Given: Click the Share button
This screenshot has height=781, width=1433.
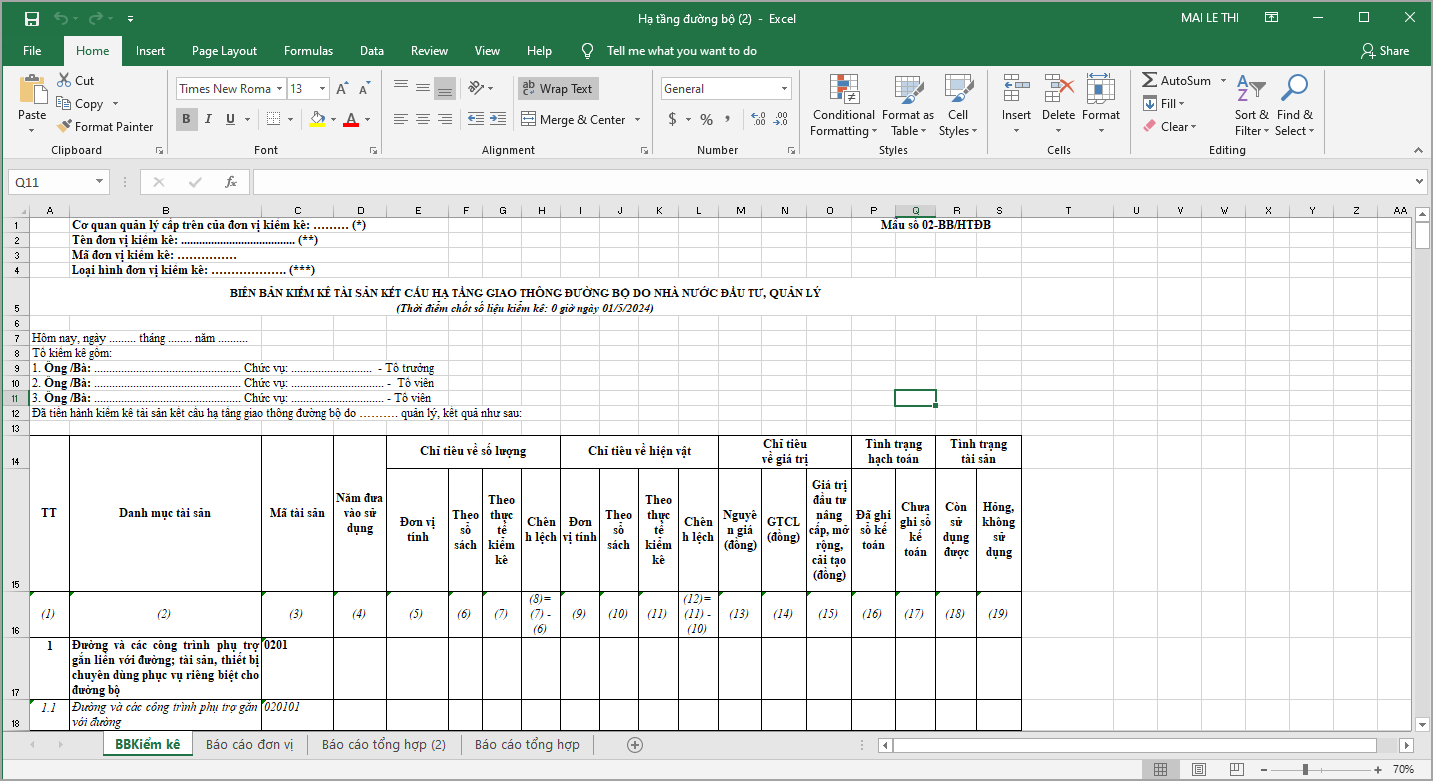Looking at the screenshot, I should coord(1384,51).
